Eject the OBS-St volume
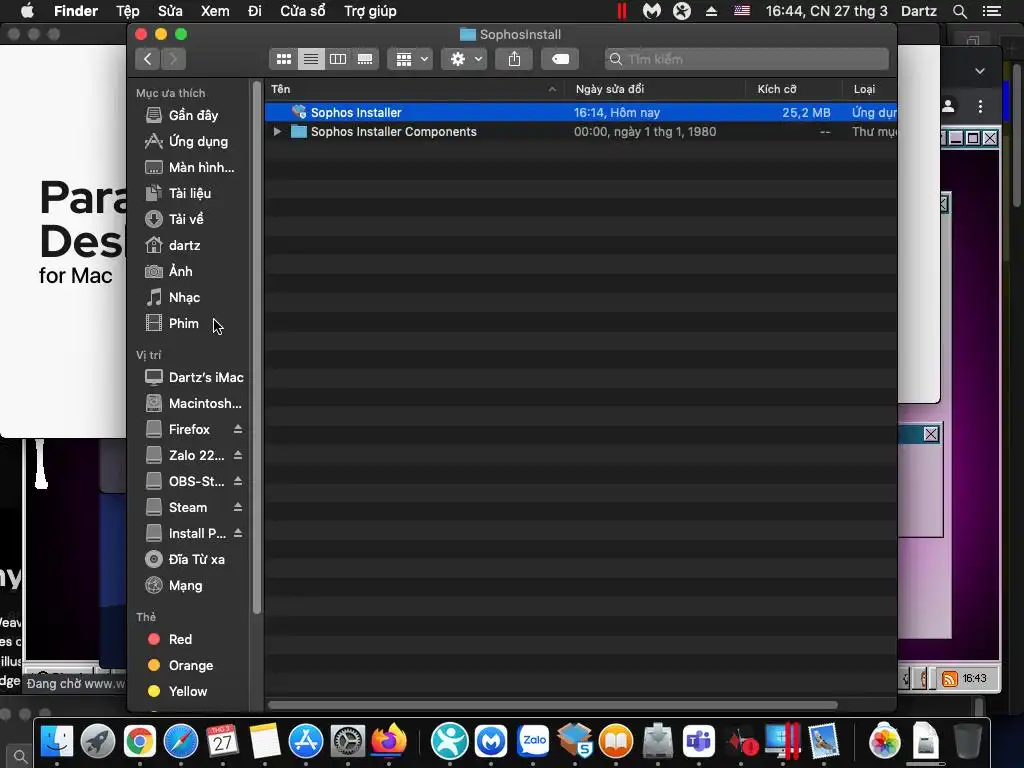Screen dimensions: 1024x768 [238, 481]
